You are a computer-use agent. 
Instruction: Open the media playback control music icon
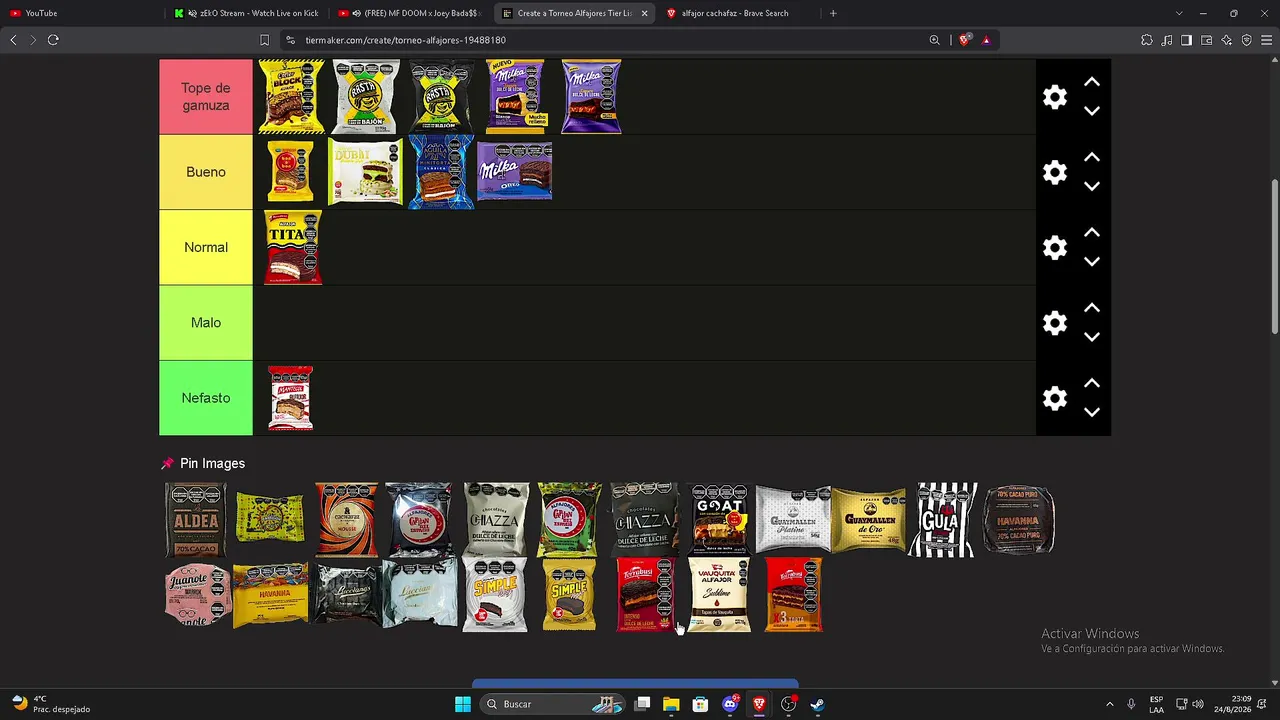[1167, 40]
